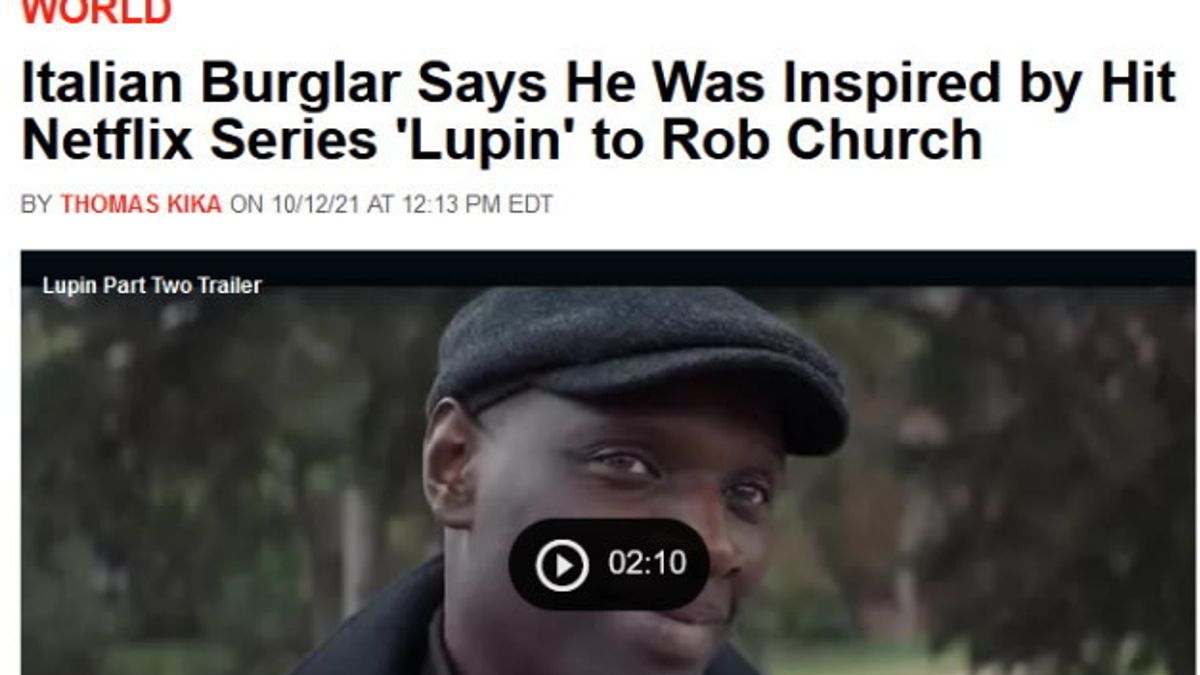Viewport: 1200px width, 675px height.
Task: Select the 'Lupin Part Two Trailer' video title
Action: 152,286
